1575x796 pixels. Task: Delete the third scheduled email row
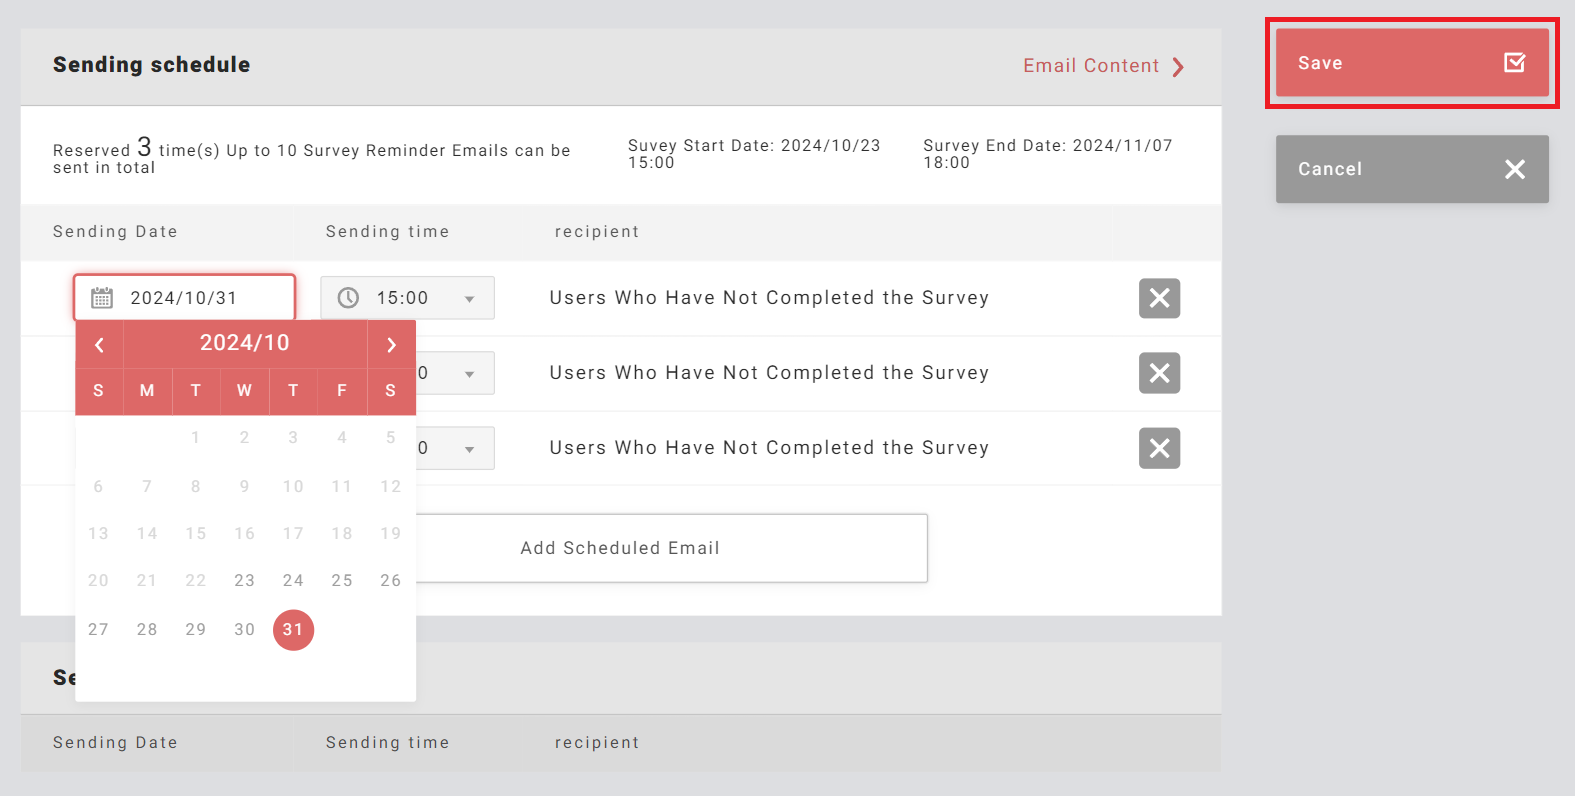(x=1159, y=448)
